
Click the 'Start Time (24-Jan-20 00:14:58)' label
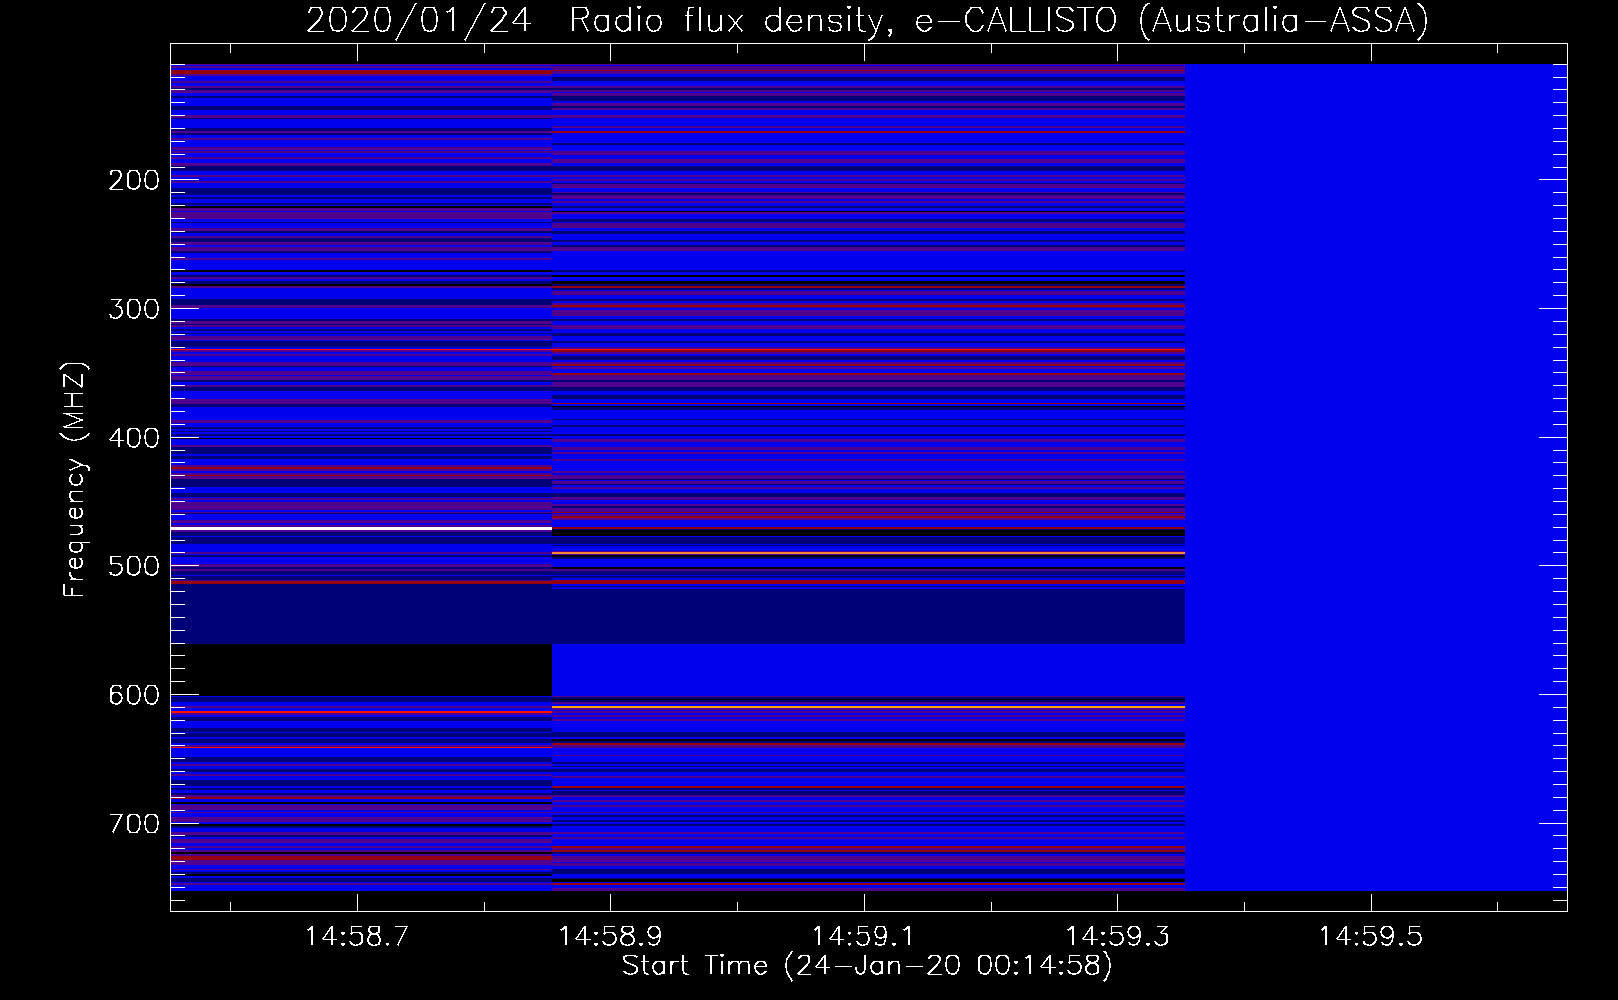[x=867, y=966]
